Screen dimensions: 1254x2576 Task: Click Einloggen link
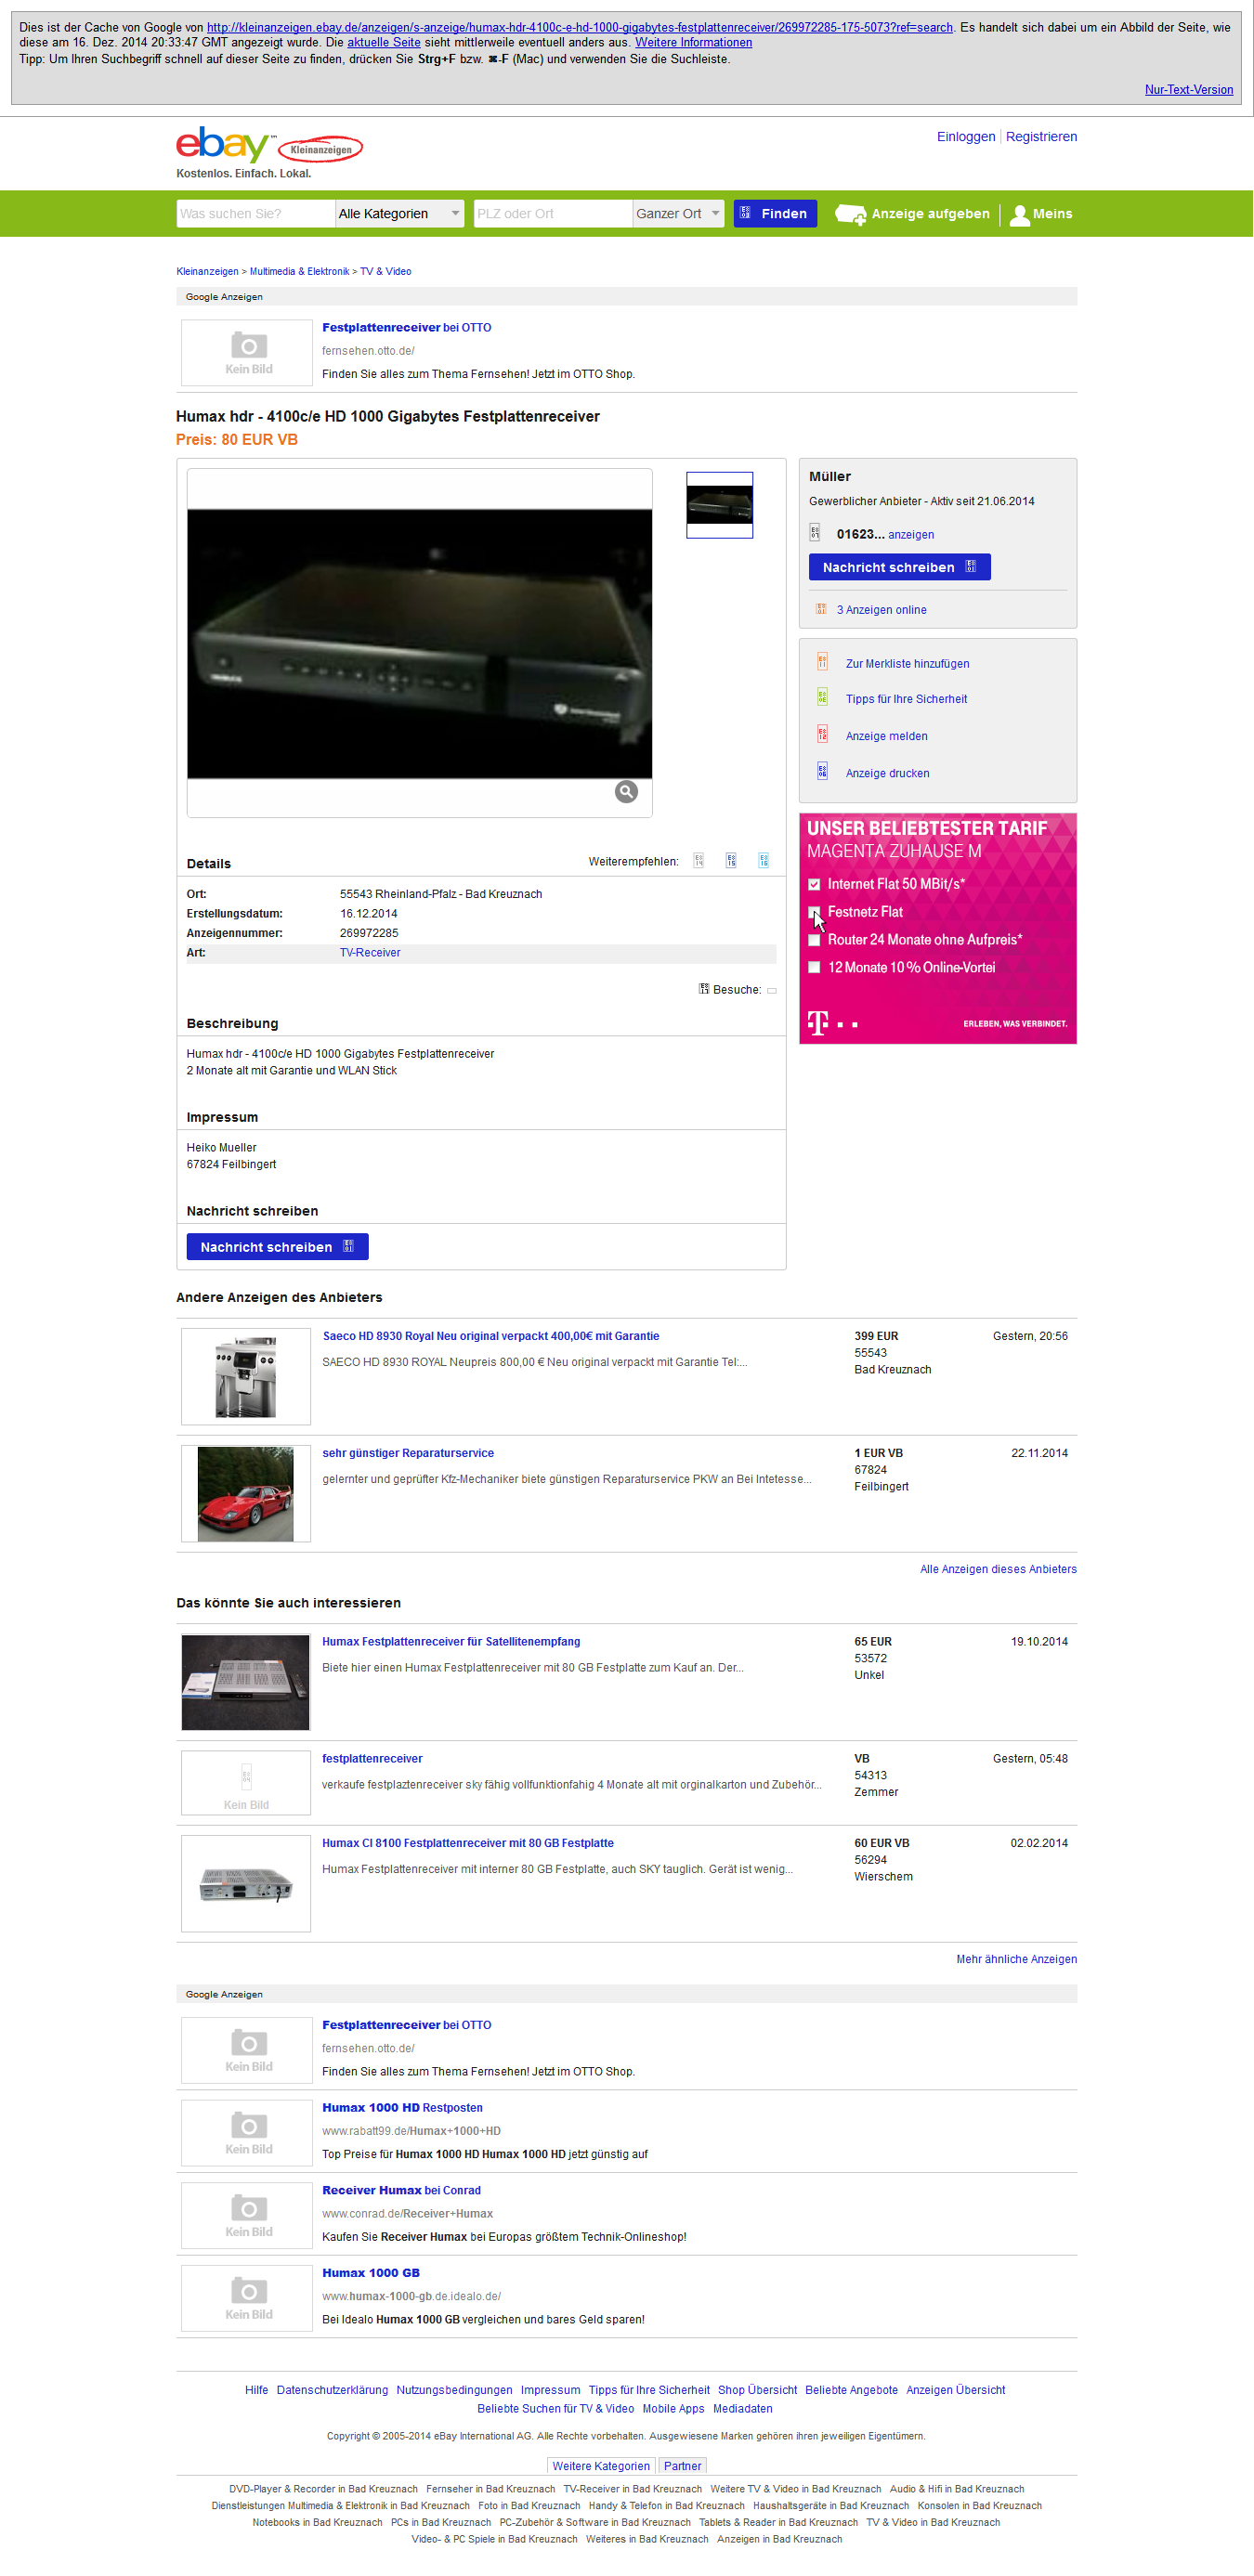pos(965,137)
